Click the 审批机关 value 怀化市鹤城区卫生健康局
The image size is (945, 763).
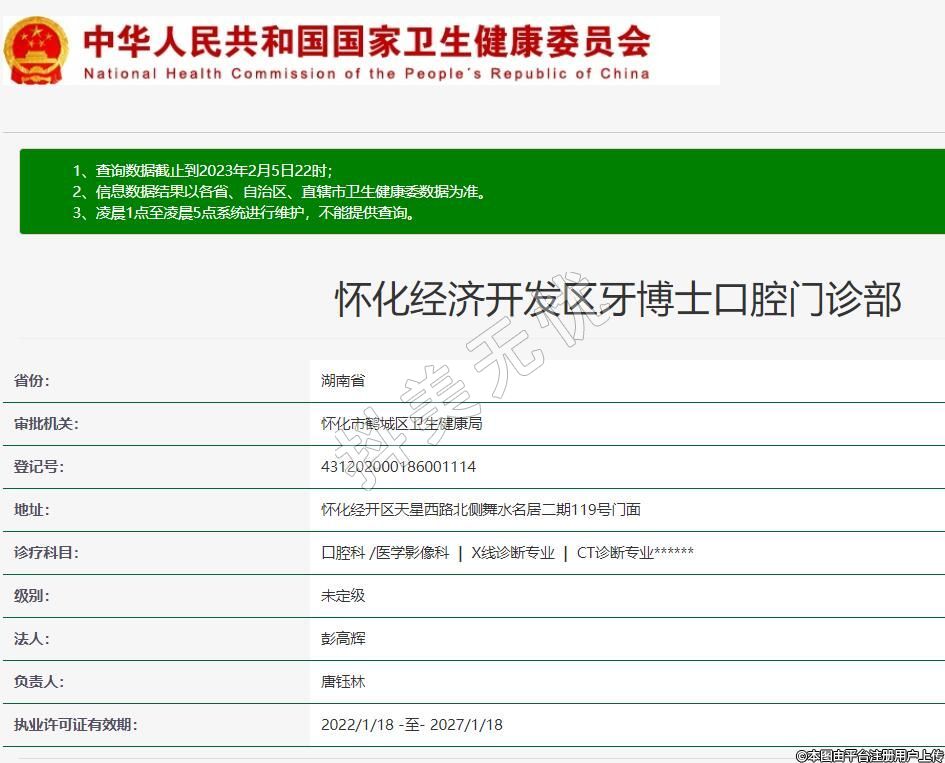pyautogui.click(x=402, y=424)
